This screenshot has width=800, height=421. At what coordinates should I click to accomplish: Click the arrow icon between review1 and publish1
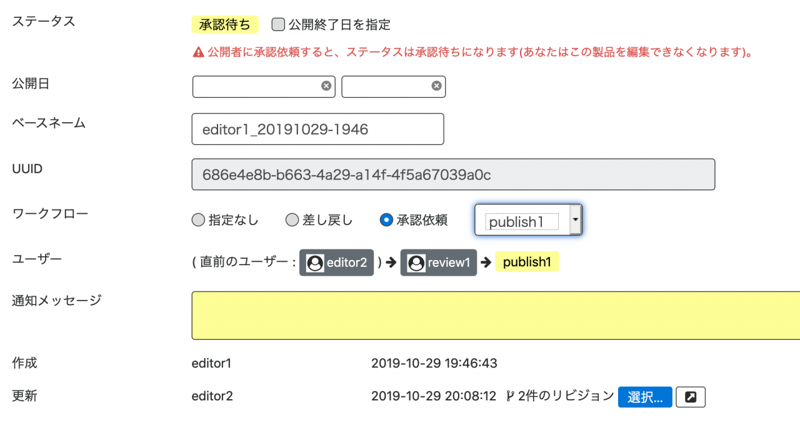[486, 263]
